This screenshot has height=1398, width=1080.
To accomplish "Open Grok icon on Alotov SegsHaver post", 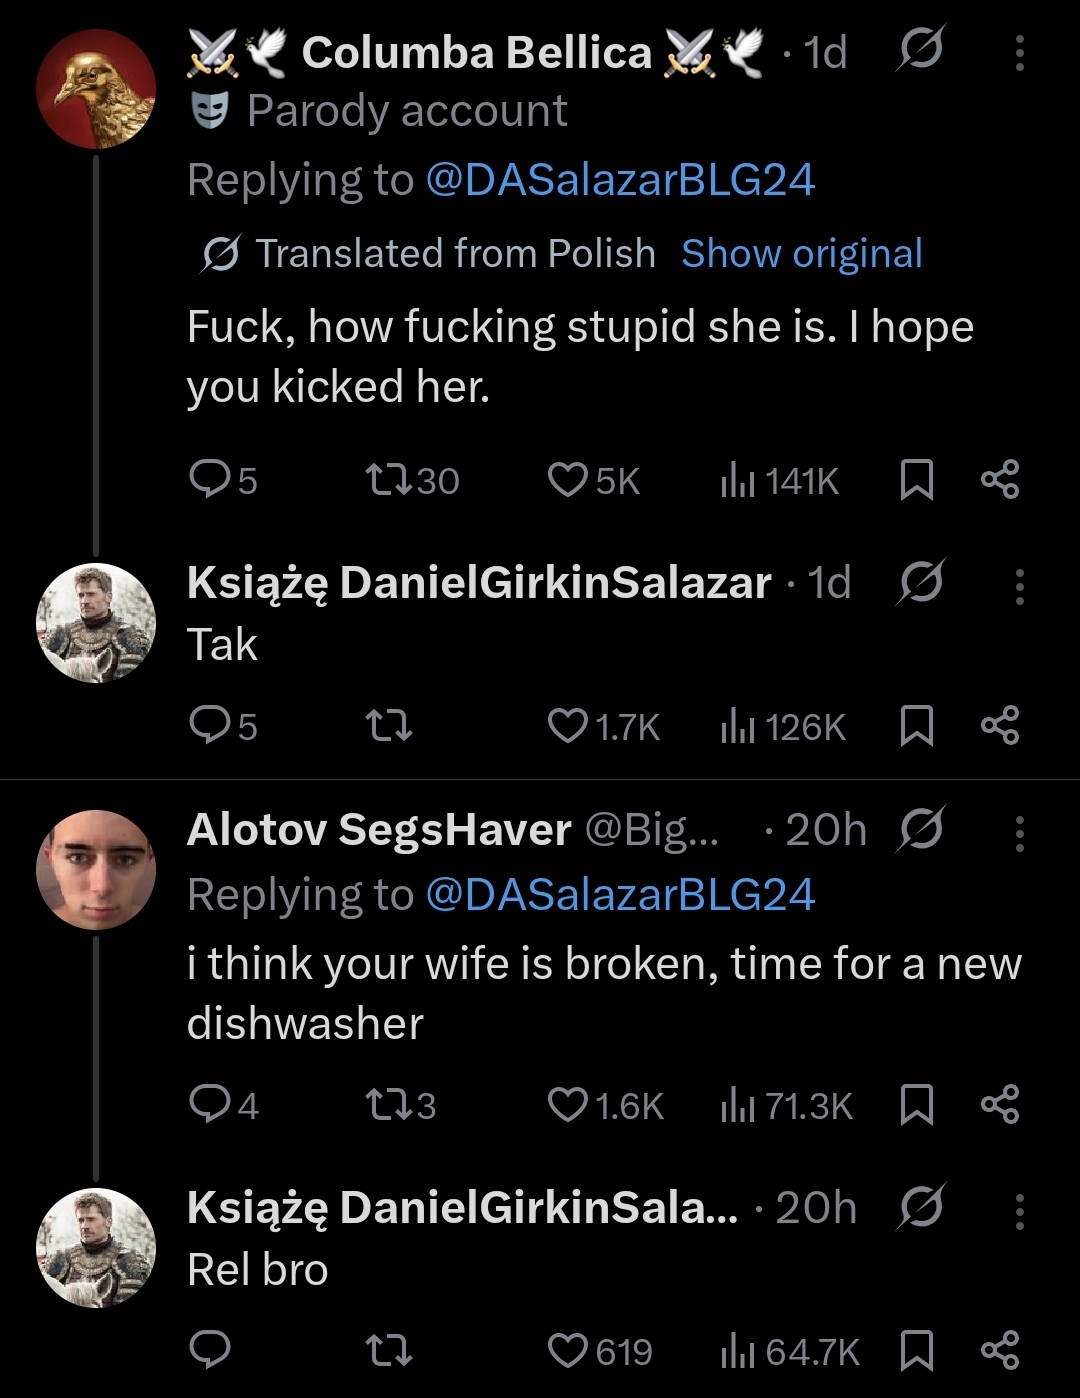I will click(920, 830).
